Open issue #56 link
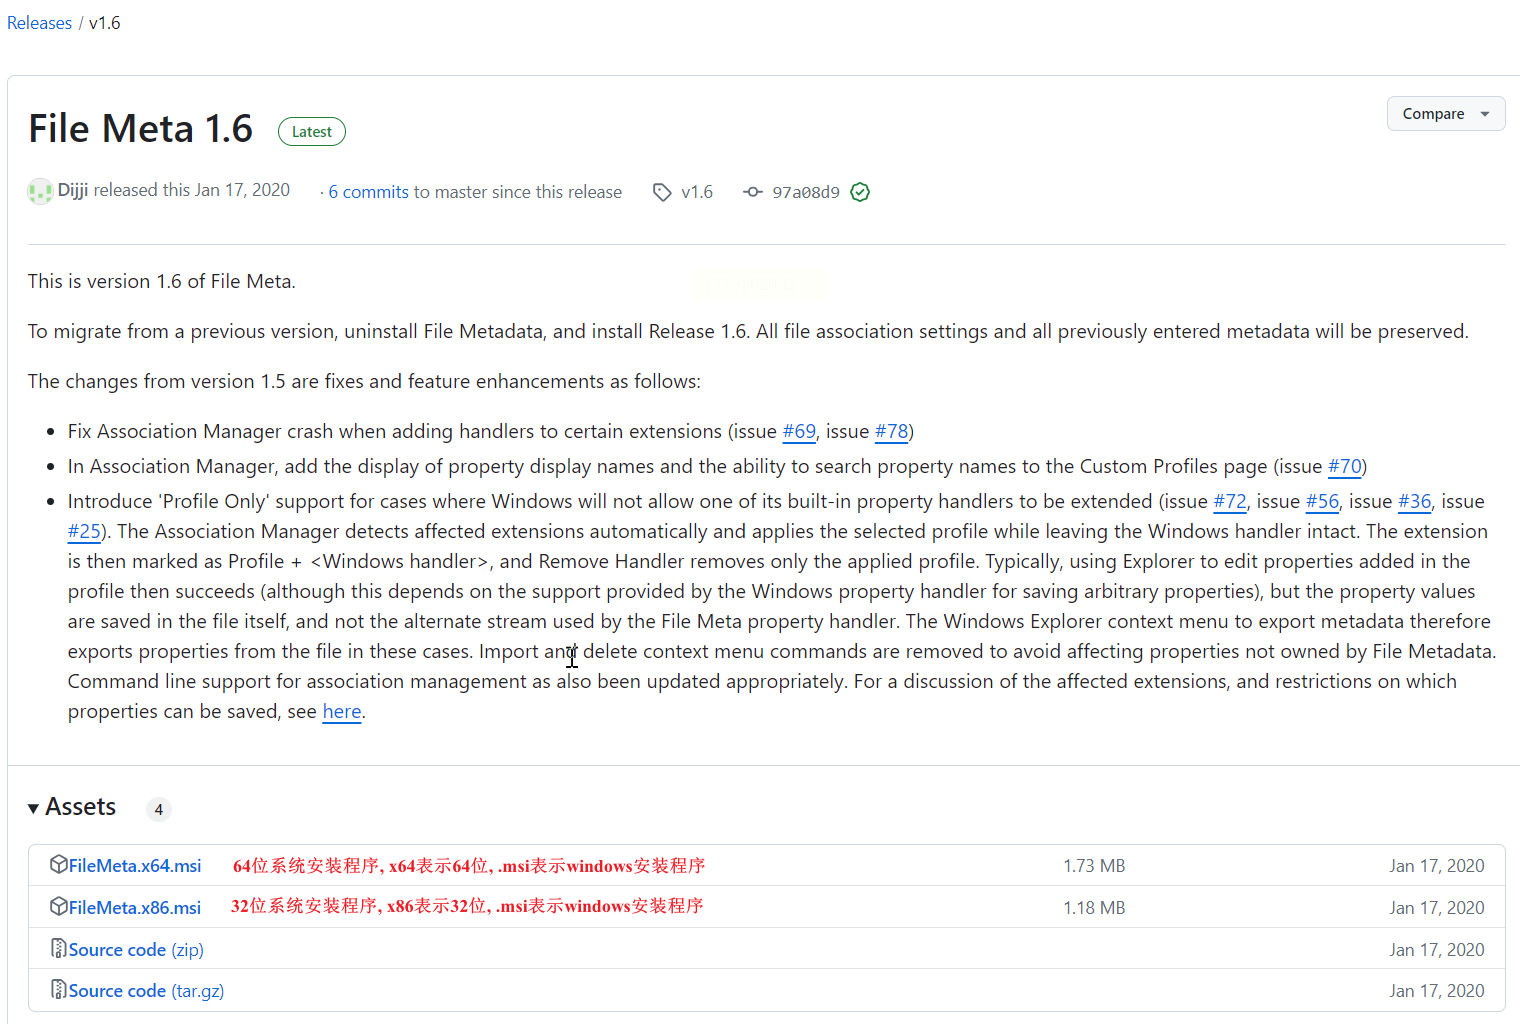 click(x=1322, y=501)
